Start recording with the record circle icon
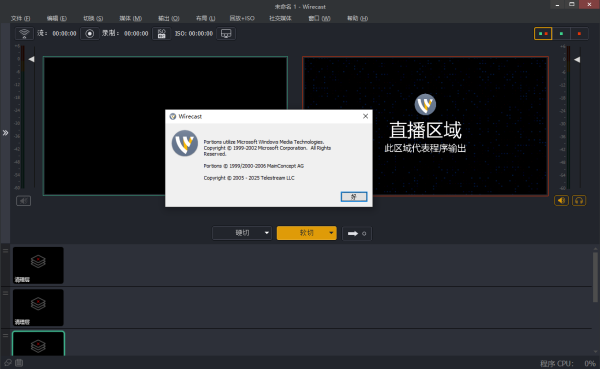 (90, 34)
